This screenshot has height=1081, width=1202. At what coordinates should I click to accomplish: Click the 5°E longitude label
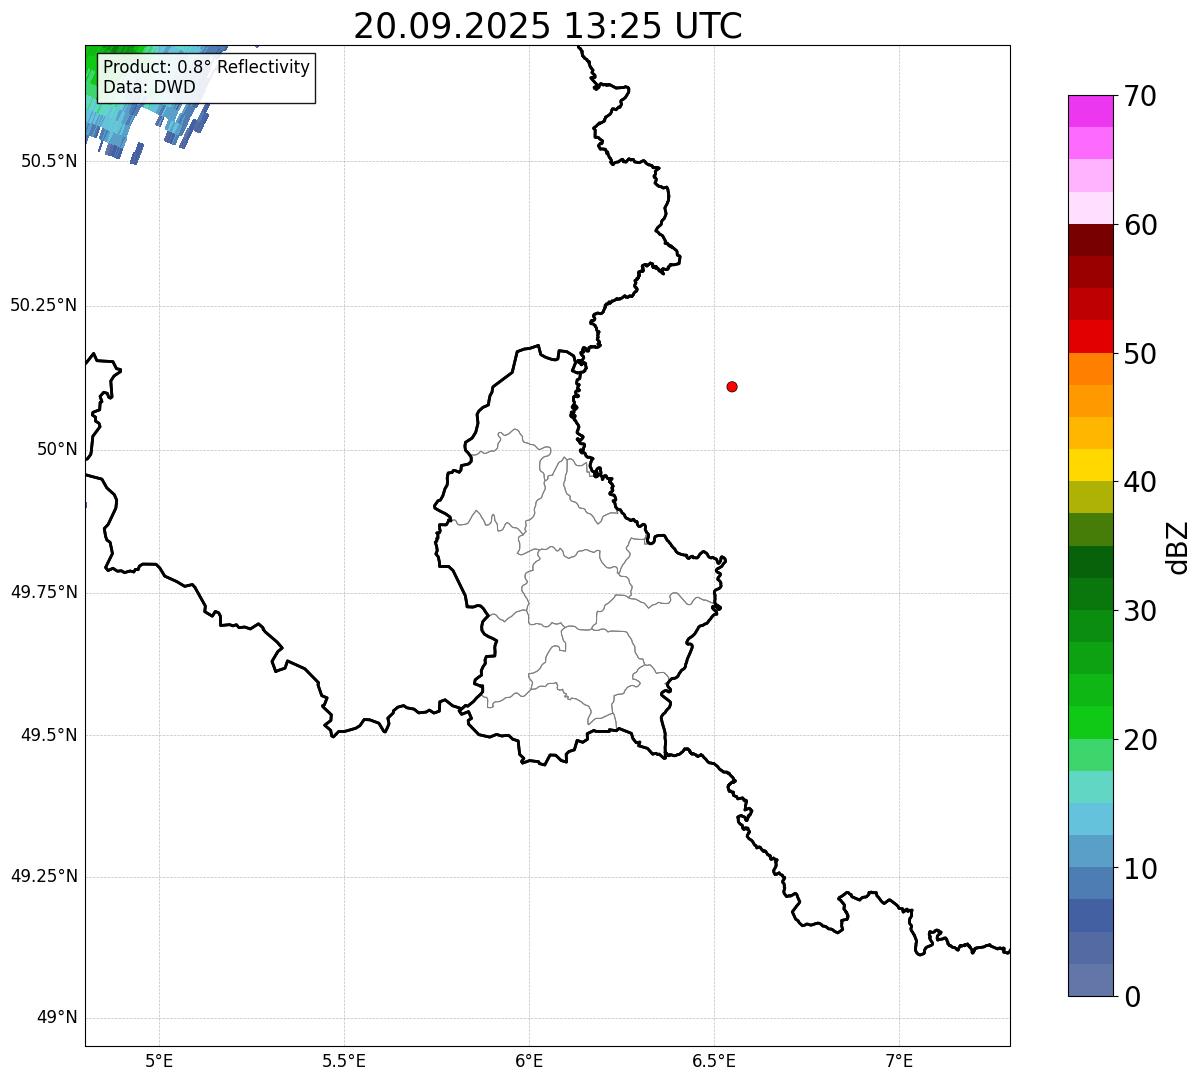[159, 1060]
